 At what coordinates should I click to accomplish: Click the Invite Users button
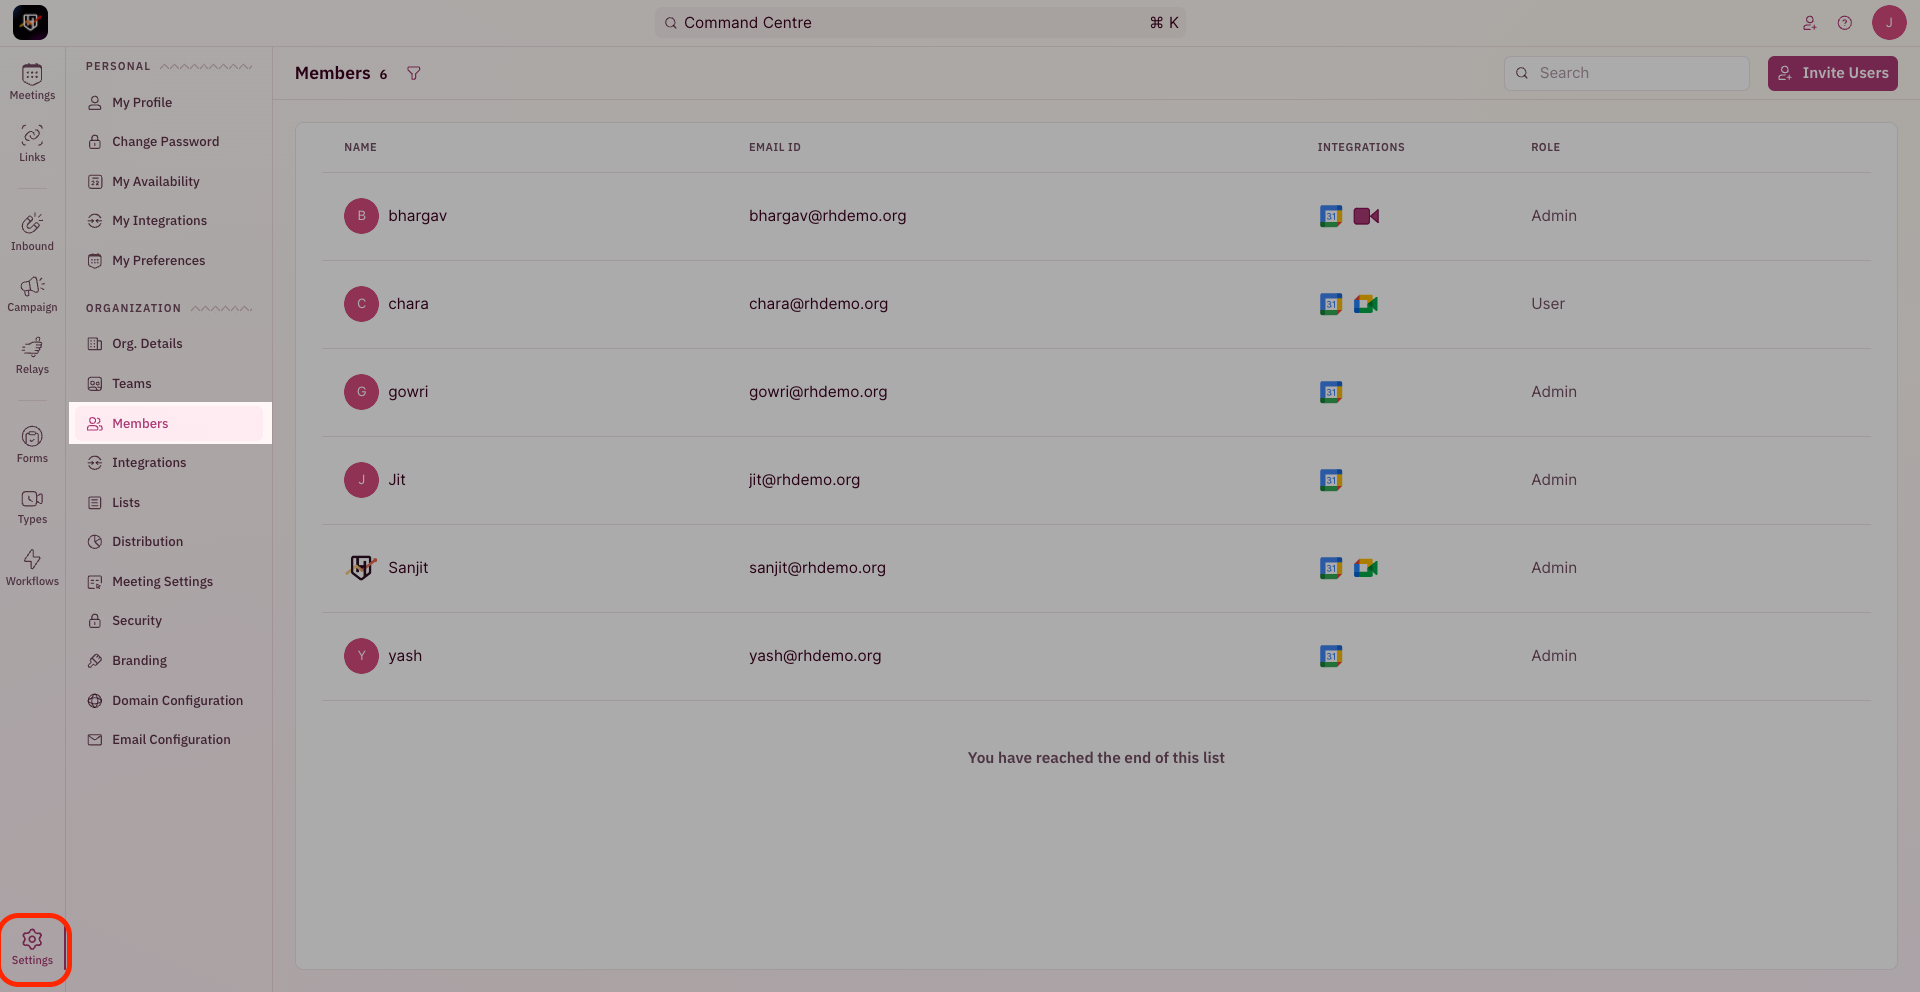pos(1832,73)
